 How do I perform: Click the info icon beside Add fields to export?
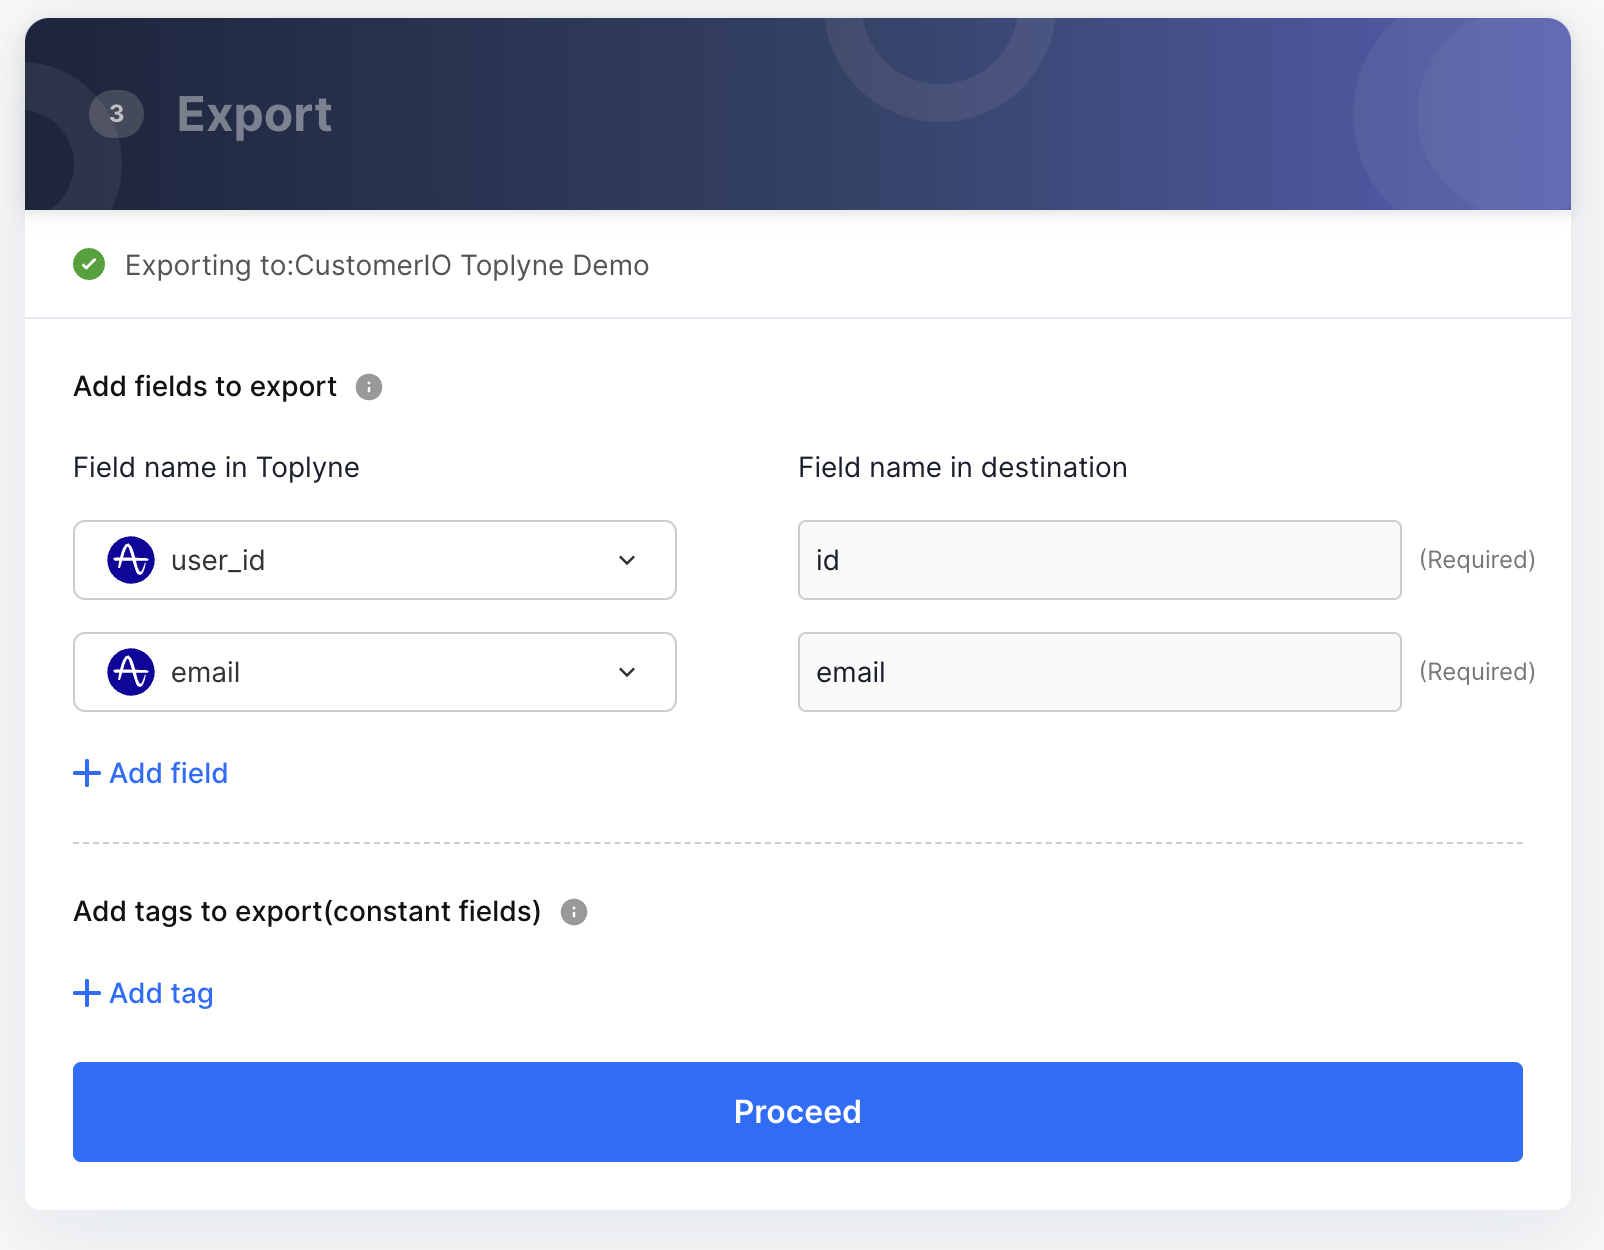pyautogui.click(x=369, y=387)
